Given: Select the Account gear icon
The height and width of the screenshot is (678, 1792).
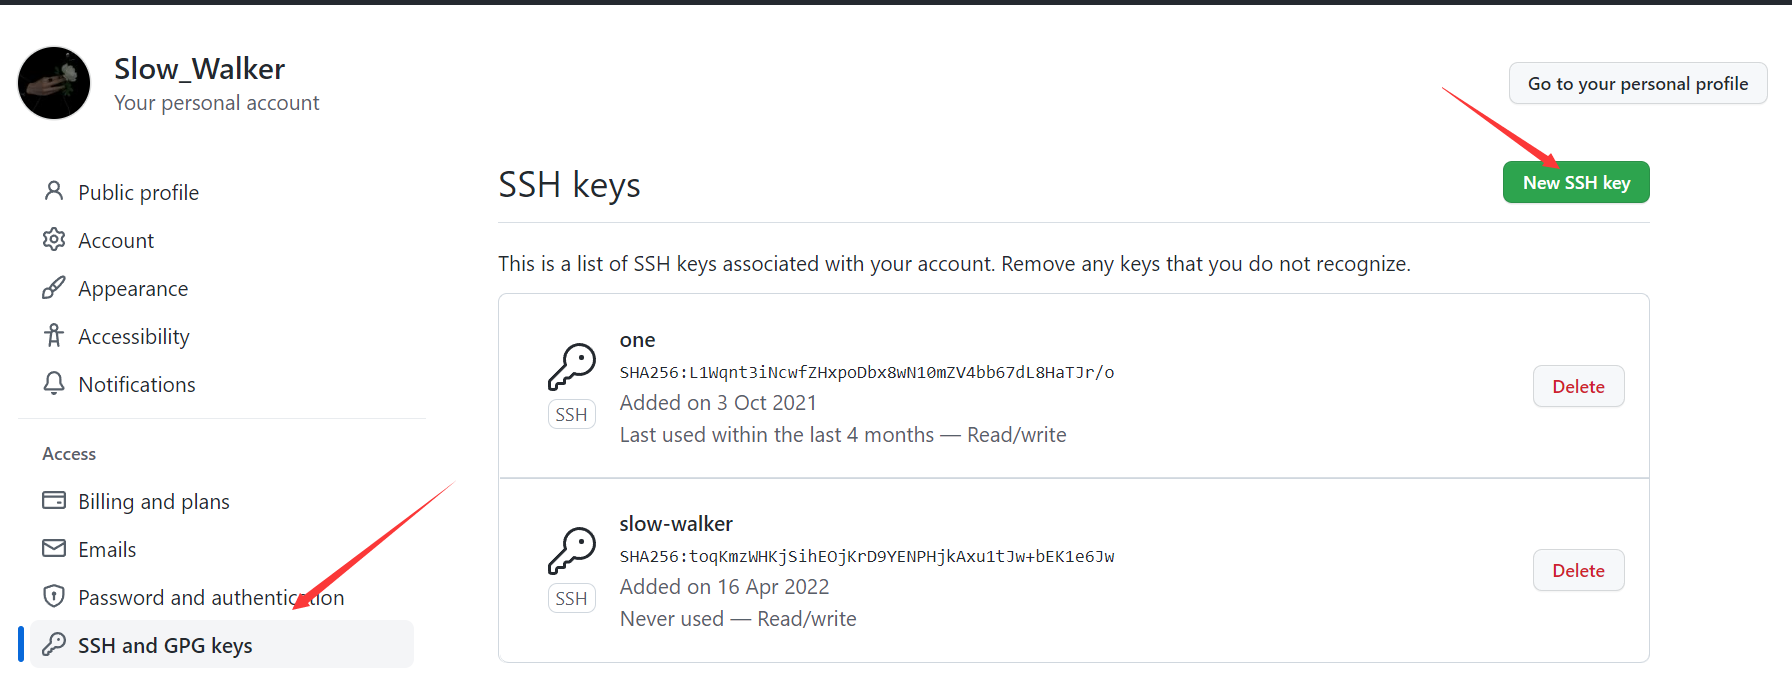Looking at the screenshot, I should tap(54, 240).
